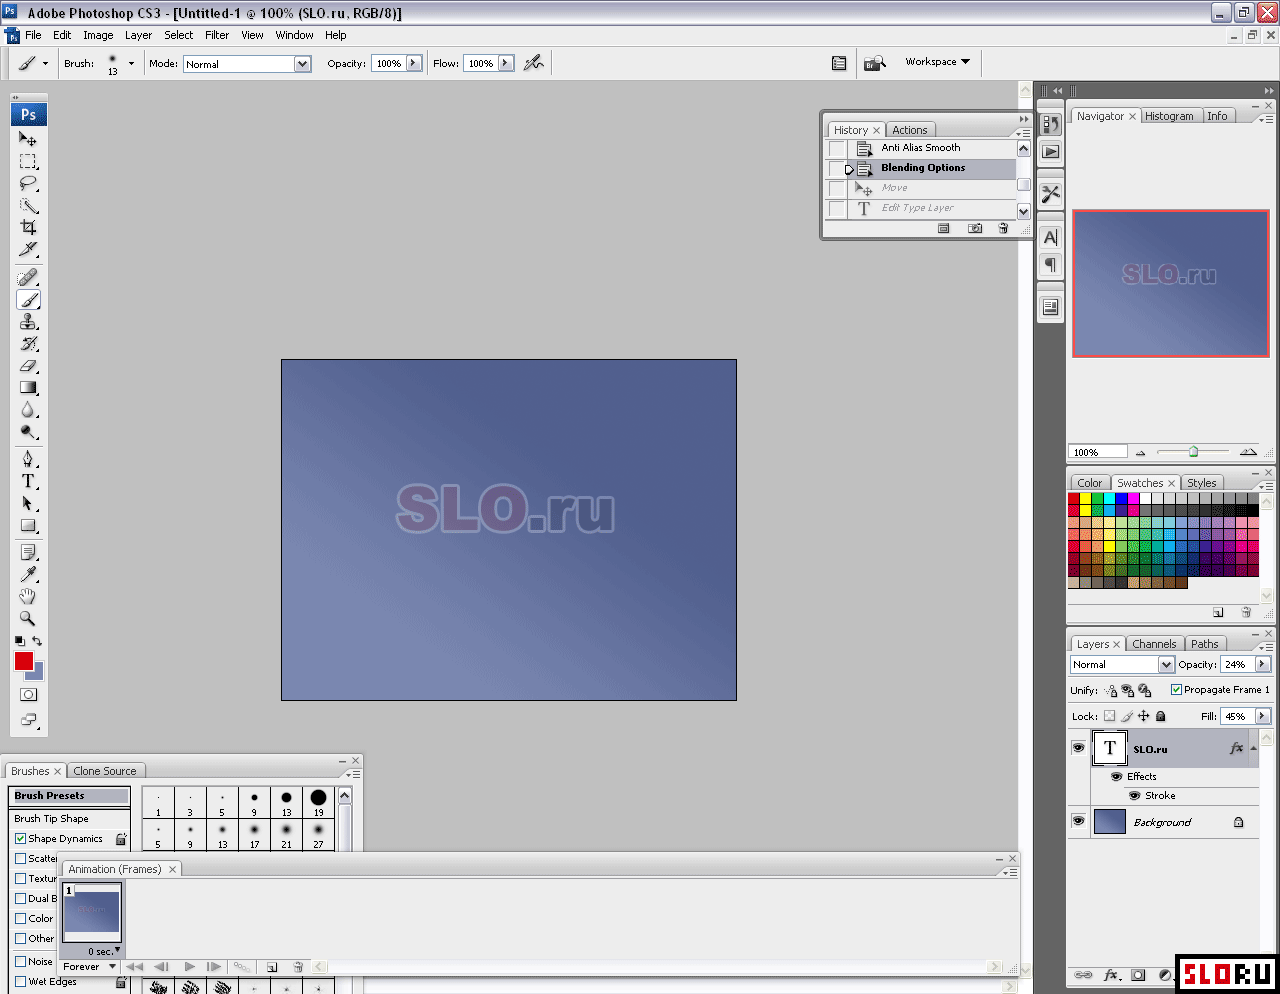
Task: Switch to the Channels tab
Action: (1154, 644)
